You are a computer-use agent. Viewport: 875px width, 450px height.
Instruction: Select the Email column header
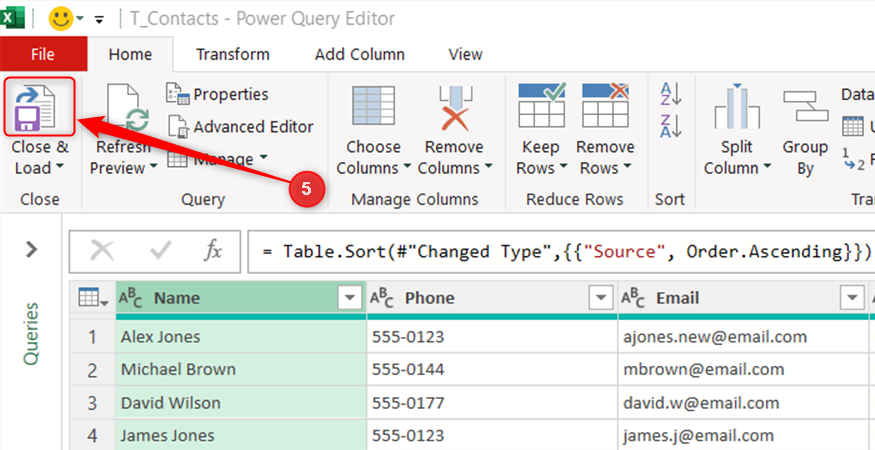[743, 299]
